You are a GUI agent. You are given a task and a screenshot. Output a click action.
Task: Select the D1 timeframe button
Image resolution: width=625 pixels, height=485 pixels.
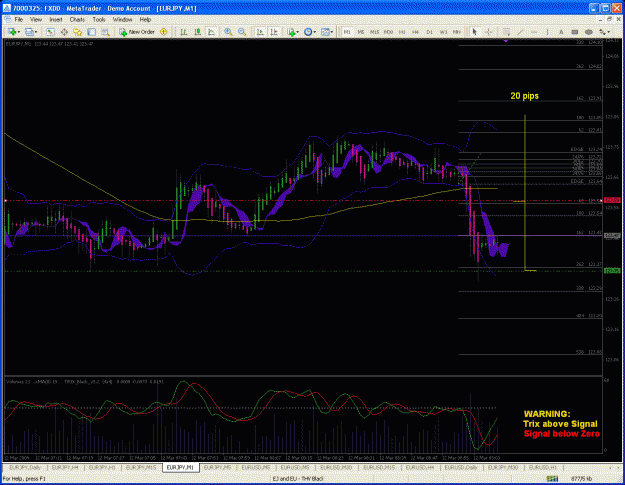tap(430, 32)
